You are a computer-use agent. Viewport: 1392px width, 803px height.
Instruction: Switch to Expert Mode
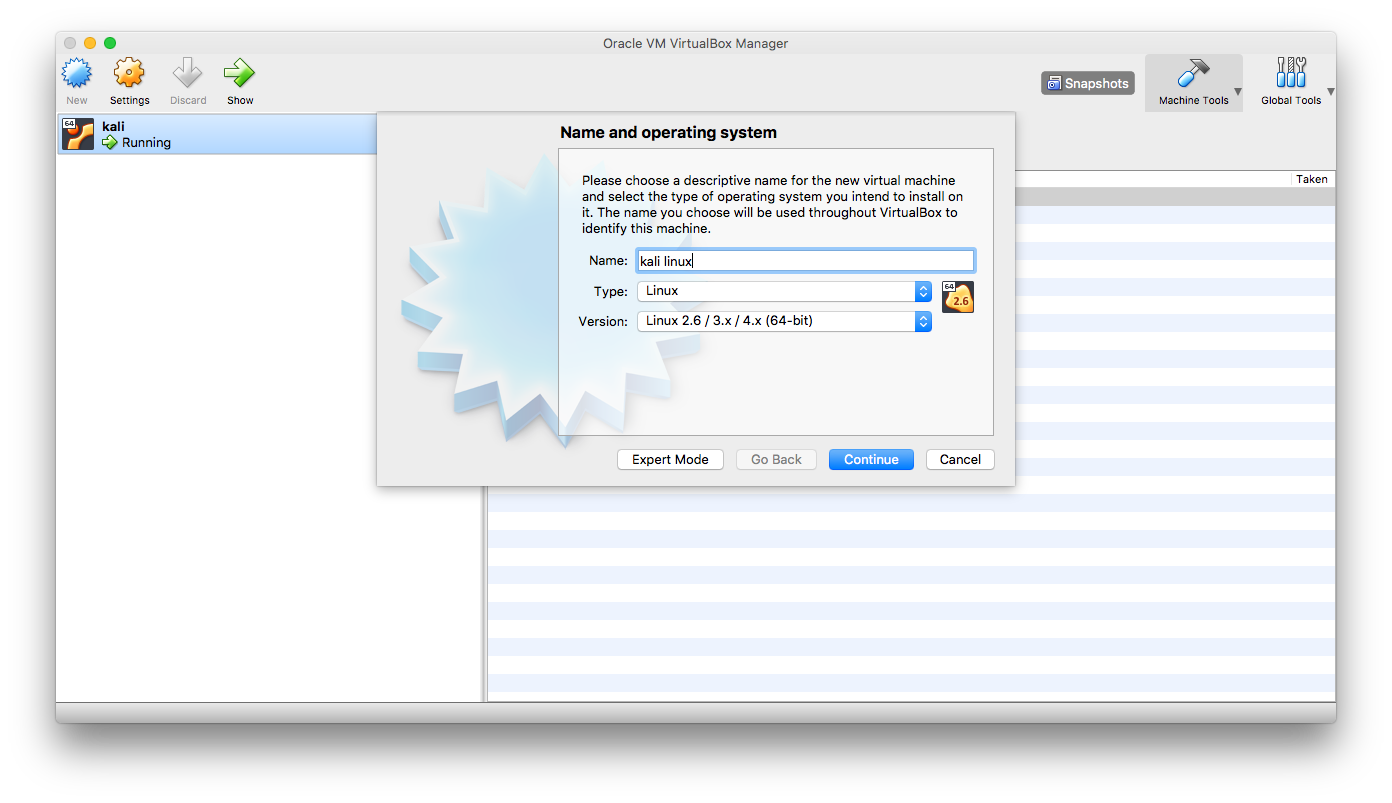point(670,459)
